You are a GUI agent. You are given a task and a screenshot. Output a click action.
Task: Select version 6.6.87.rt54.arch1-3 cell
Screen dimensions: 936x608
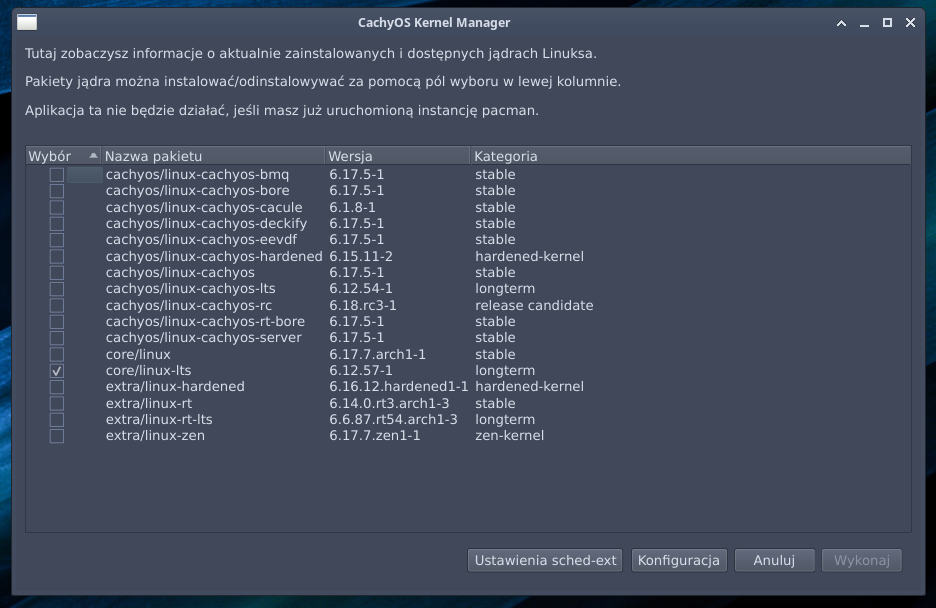[393, 419]
